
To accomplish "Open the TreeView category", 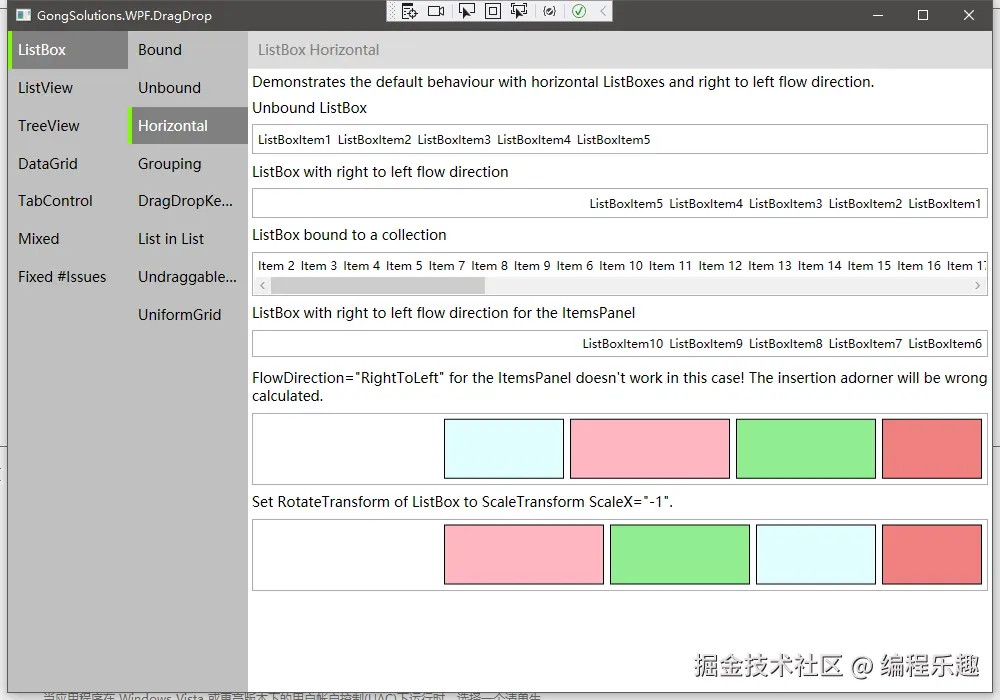I will coord(68,126).
